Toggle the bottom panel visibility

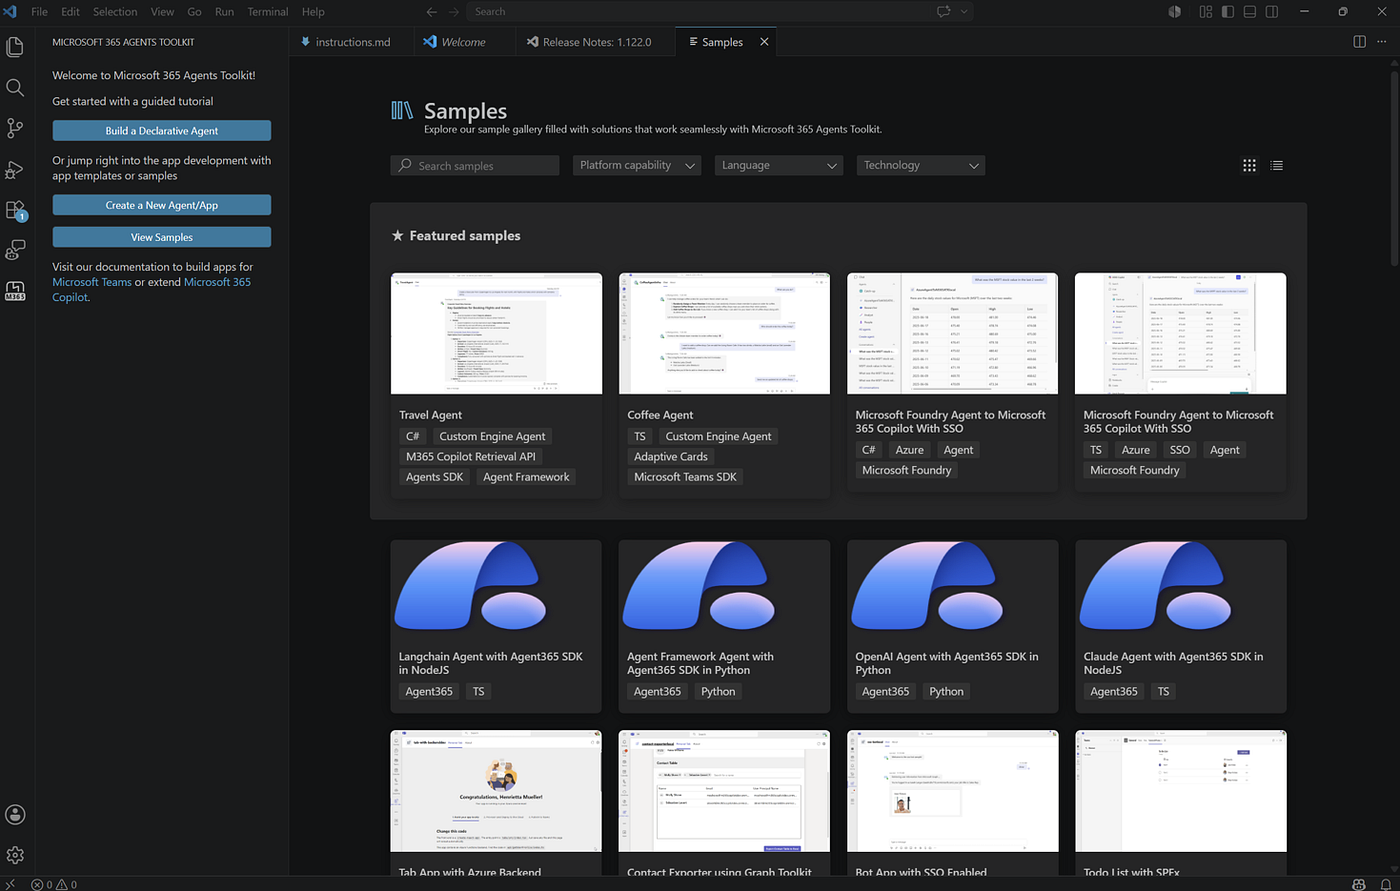[x=1250, y=12]
